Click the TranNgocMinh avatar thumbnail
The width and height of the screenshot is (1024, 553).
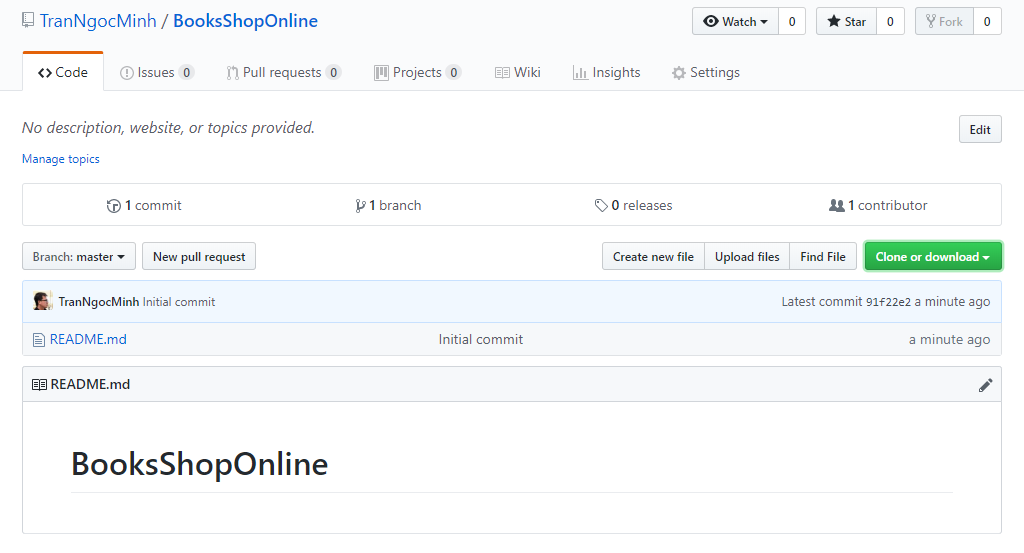point(42,301)
